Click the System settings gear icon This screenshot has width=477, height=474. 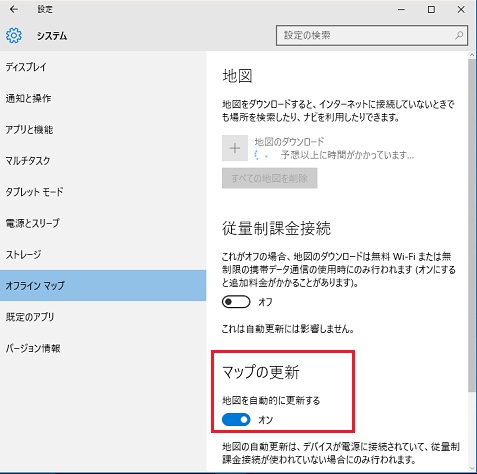point(14,35)
